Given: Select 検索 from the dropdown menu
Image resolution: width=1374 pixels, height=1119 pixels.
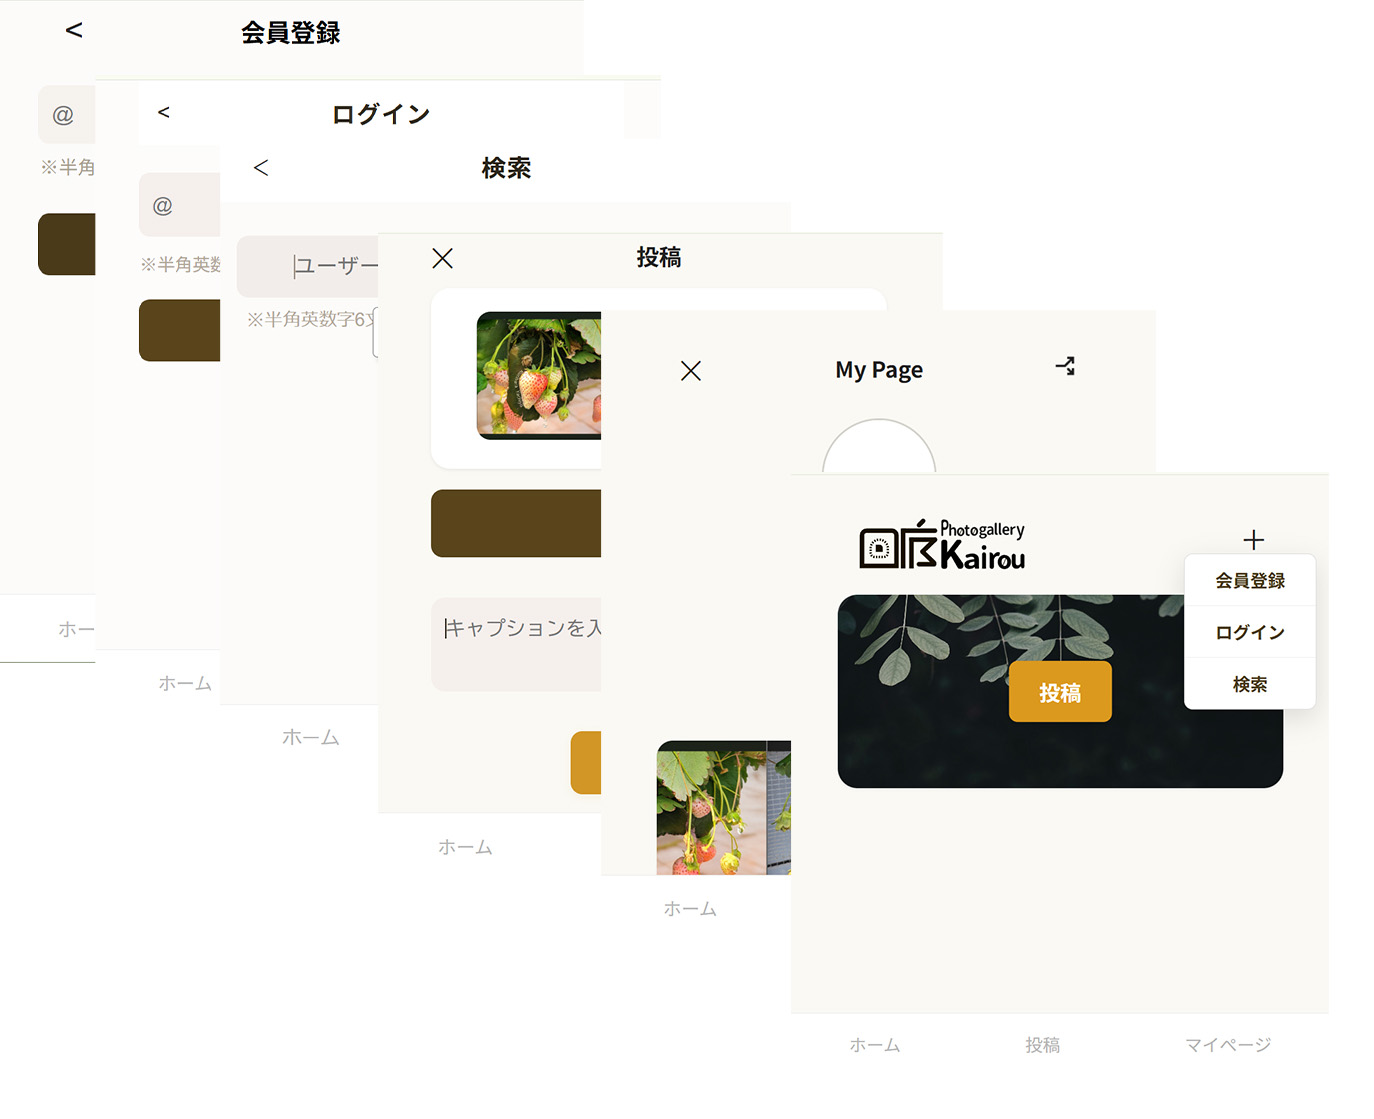Looking at the screenshot, I should [x=1250, y=684].
